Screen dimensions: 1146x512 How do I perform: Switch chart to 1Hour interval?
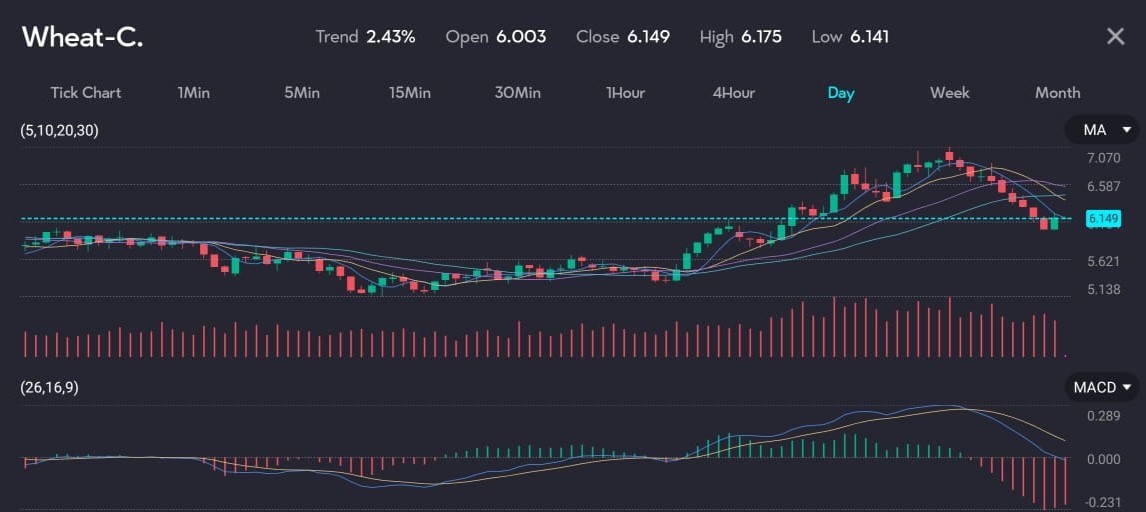625,93
